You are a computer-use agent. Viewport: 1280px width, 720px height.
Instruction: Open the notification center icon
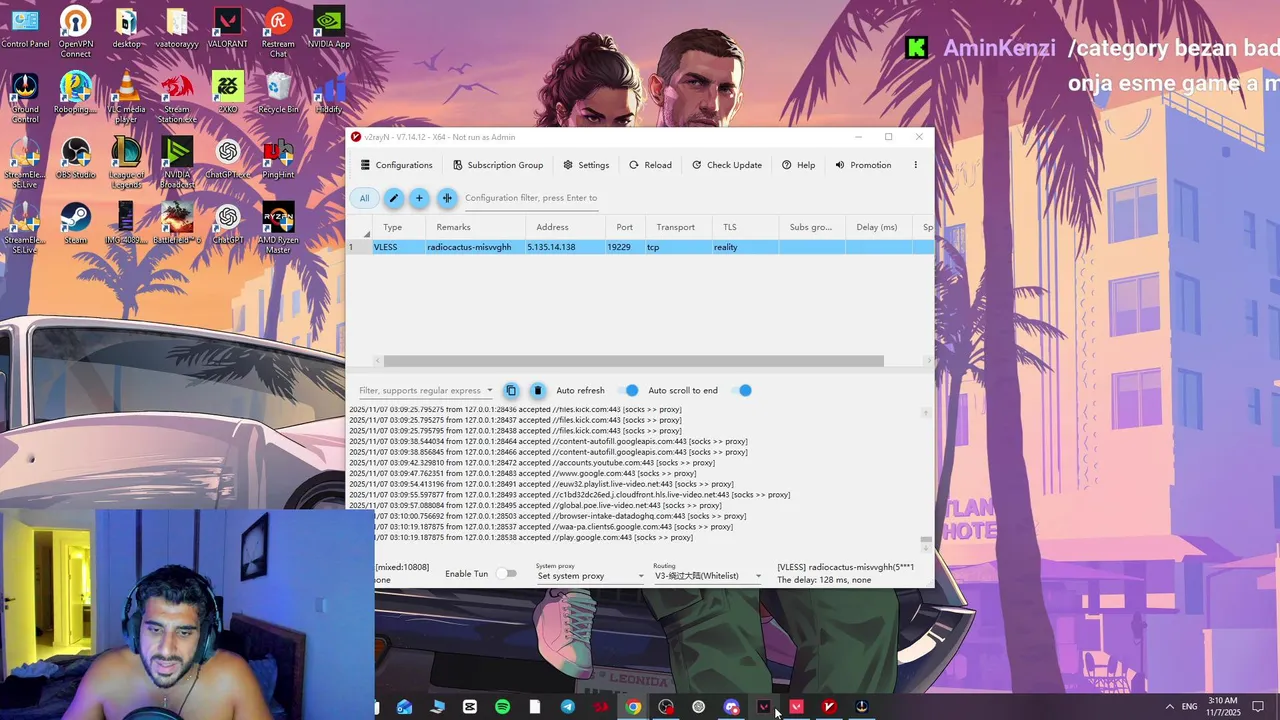click(x=1258, y=706)
